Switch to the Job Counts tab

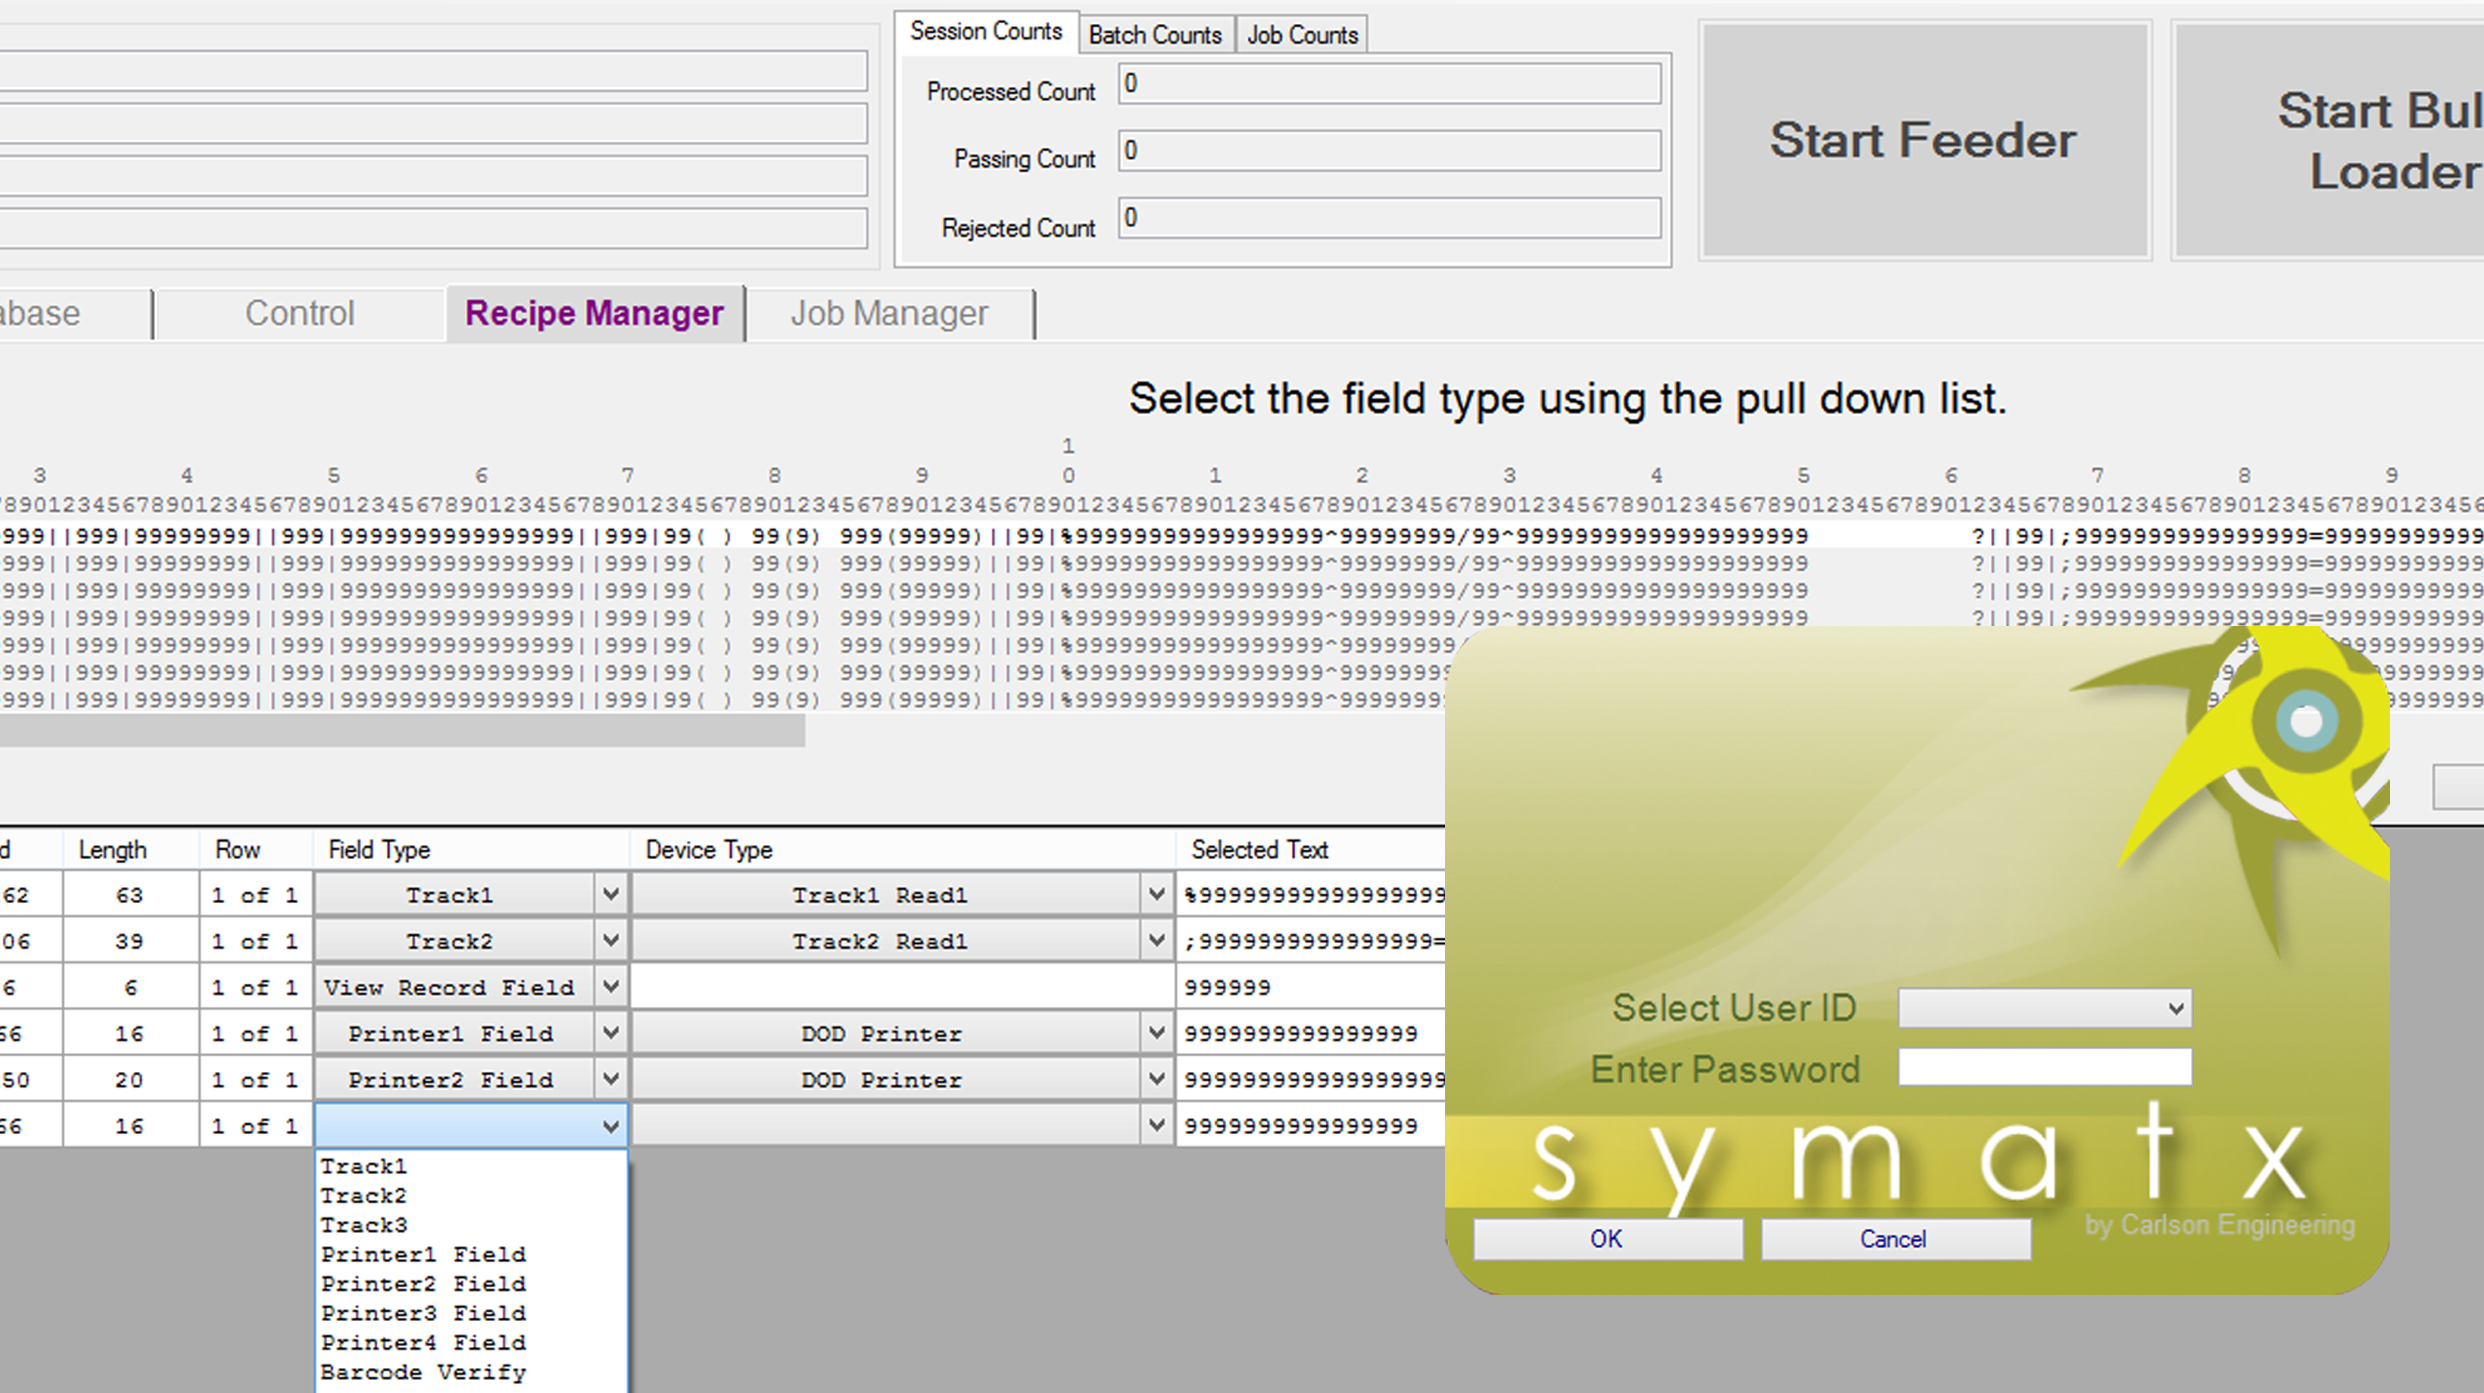[x=1302, y=35]
